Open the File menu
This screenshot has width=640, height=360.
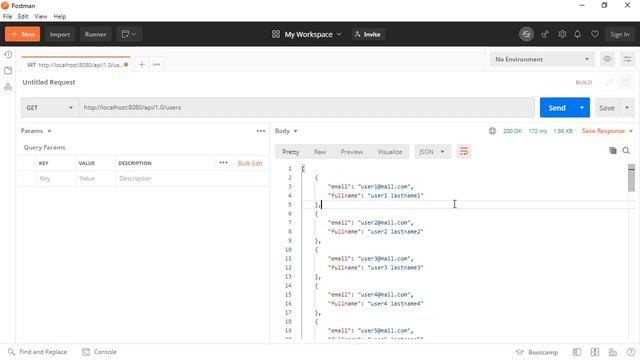tap(7, 16)
